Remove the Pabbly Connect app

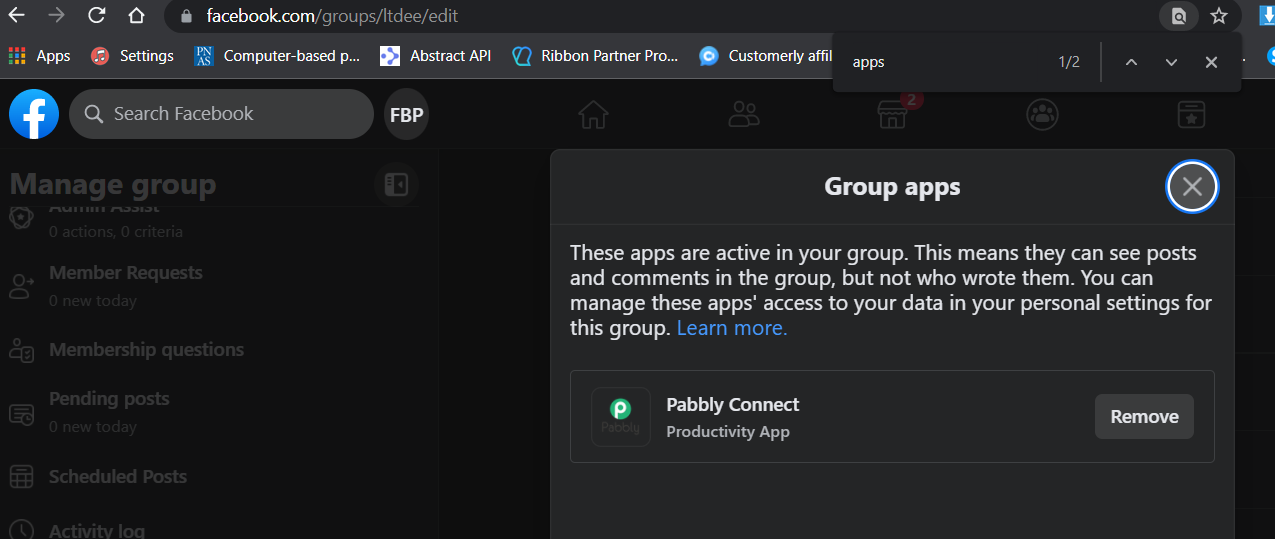pos(1144,417)
